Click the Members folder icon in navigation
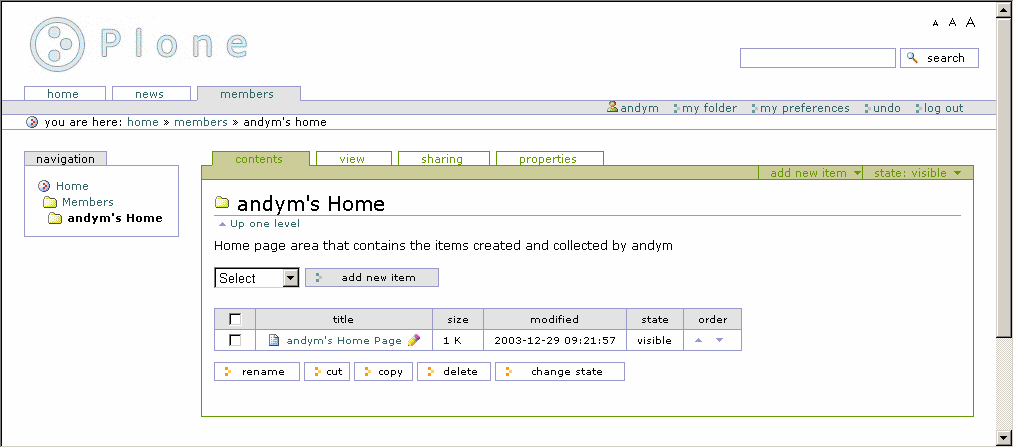 pyautogui.click(x=49, y=202)
